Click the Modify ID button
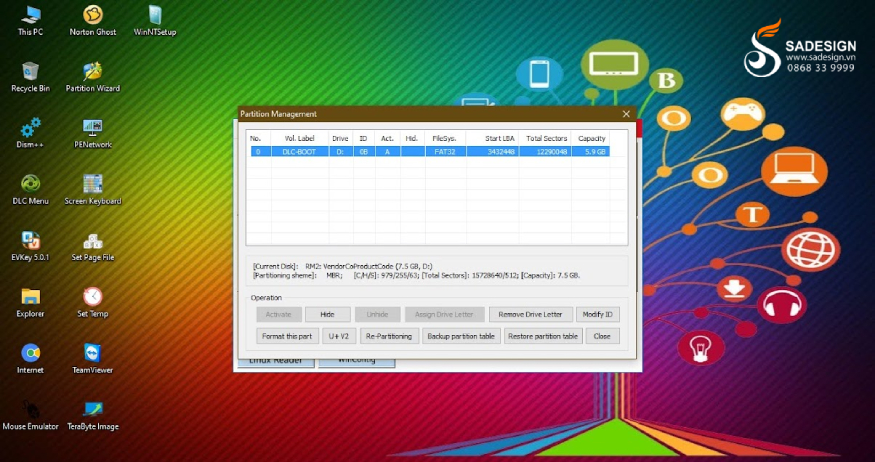Screen dimensions: 875x462 597,315
